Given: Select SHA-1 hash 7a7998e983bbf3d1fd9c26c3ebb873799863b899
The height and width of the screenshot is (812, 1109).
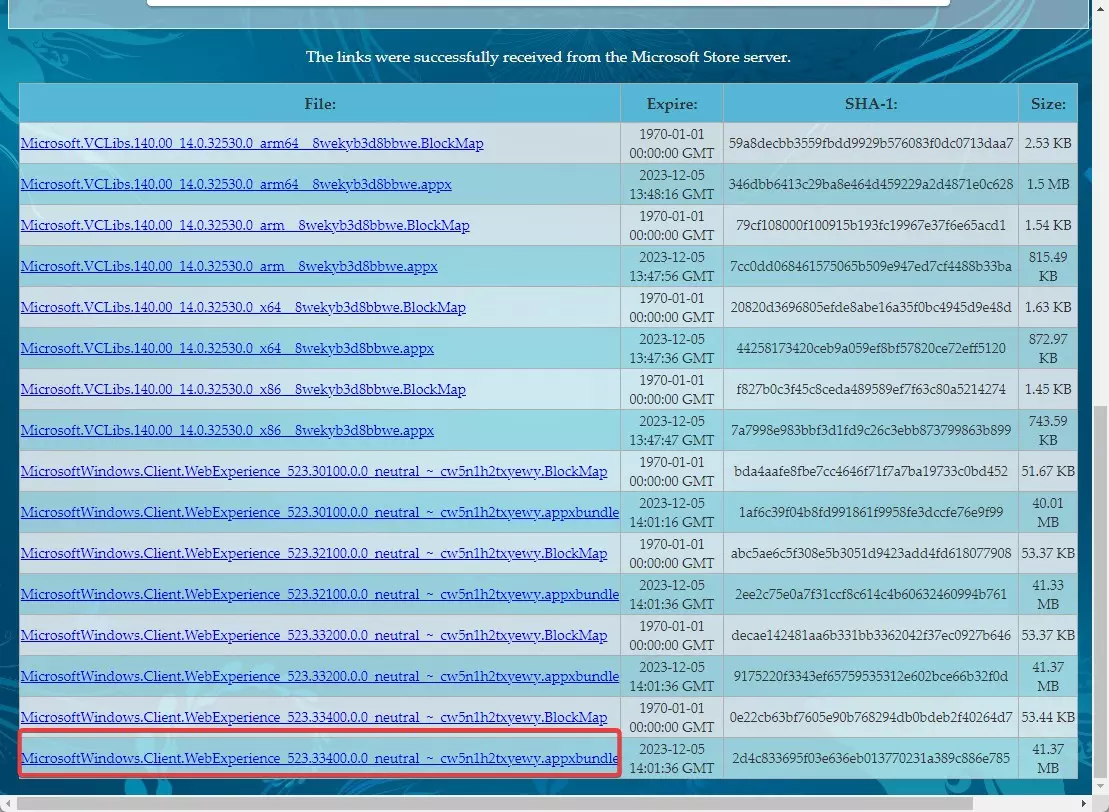Looking at the screenshot, I should [x=871, y=430].
